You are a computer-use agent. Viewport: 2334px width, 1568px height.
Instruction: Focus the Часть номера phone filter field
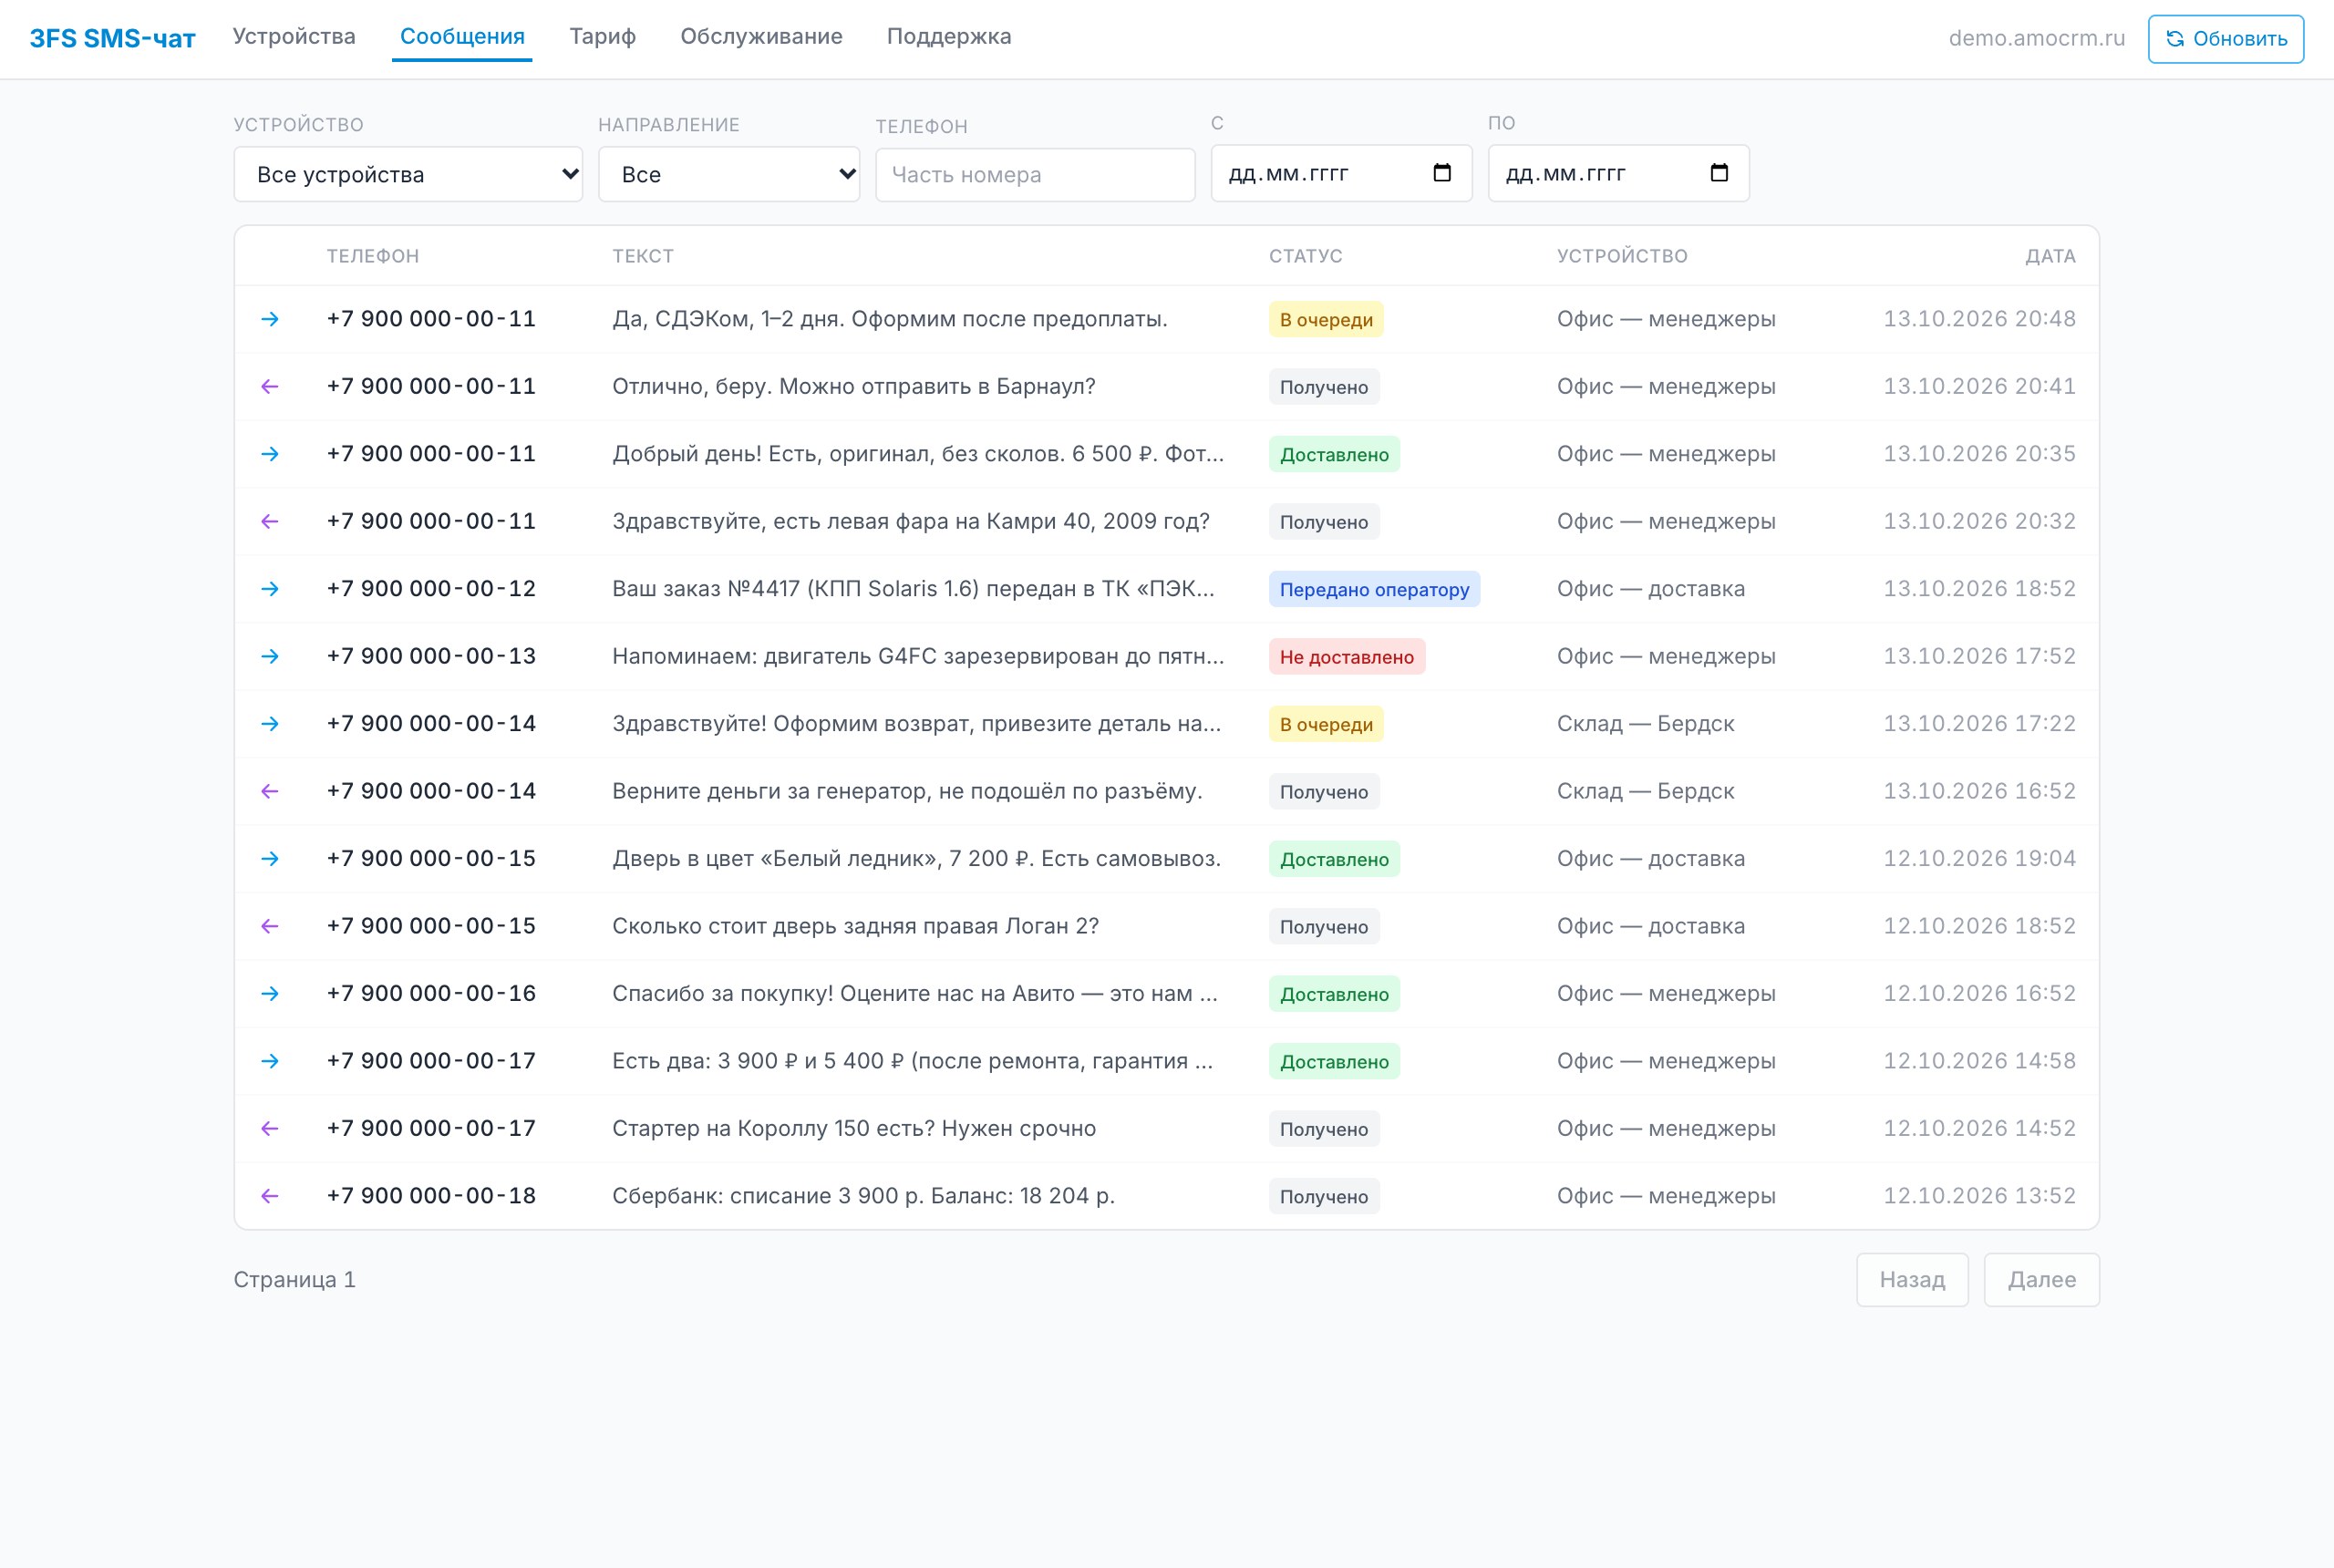coord(1035,175)
